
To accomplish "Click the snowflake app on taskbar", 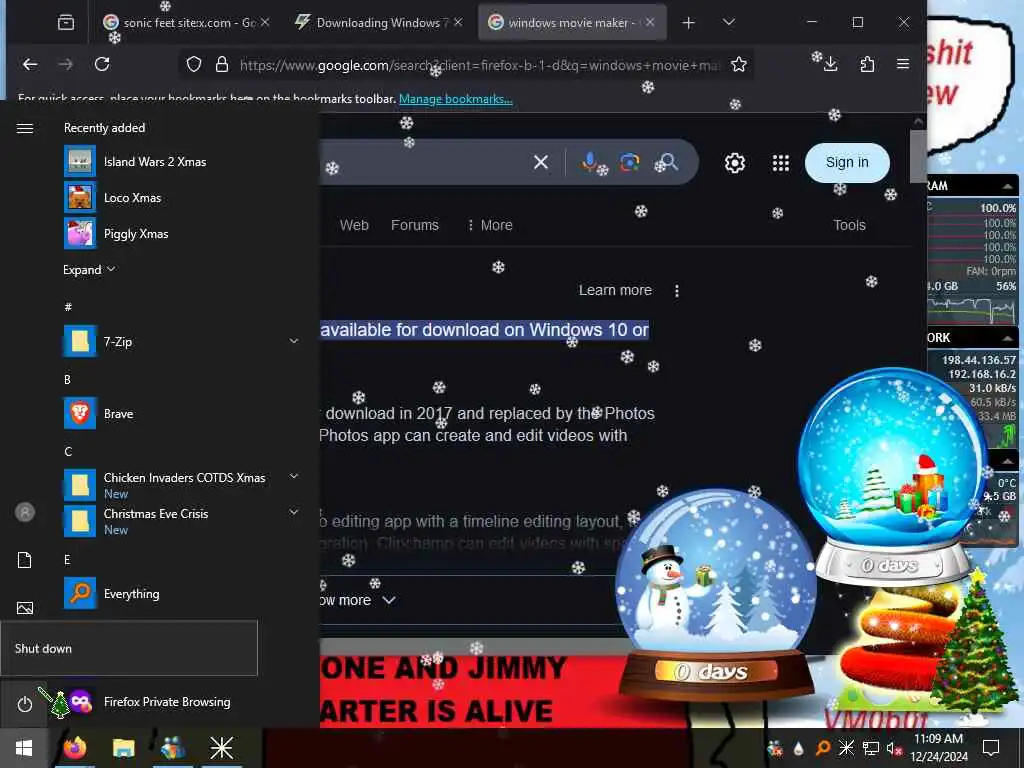I will (x=221, y=748).
